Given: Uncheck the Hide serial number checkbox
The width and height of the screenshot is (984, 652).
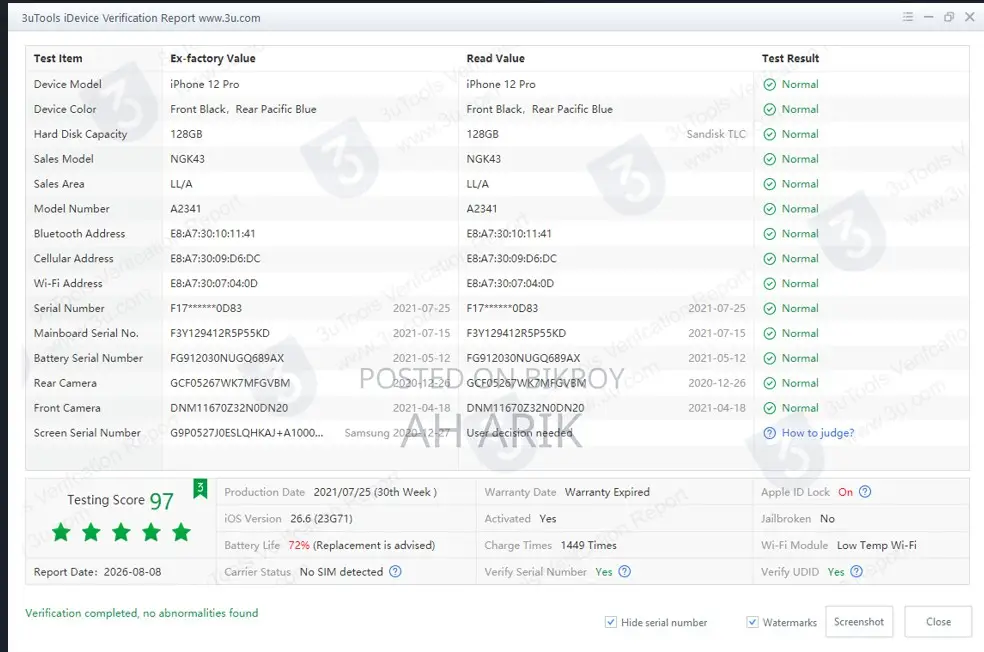Looking at the screenshot, I should tap(611, 622).
